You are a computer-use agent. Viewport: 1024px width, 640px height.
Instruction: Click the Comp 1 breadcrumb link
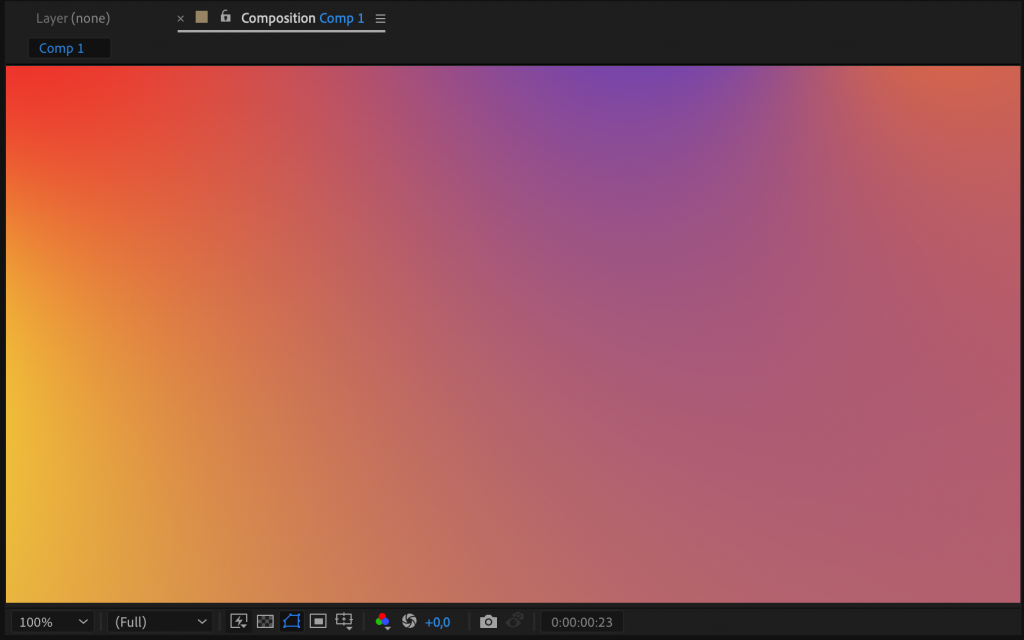tap(67, 47)
